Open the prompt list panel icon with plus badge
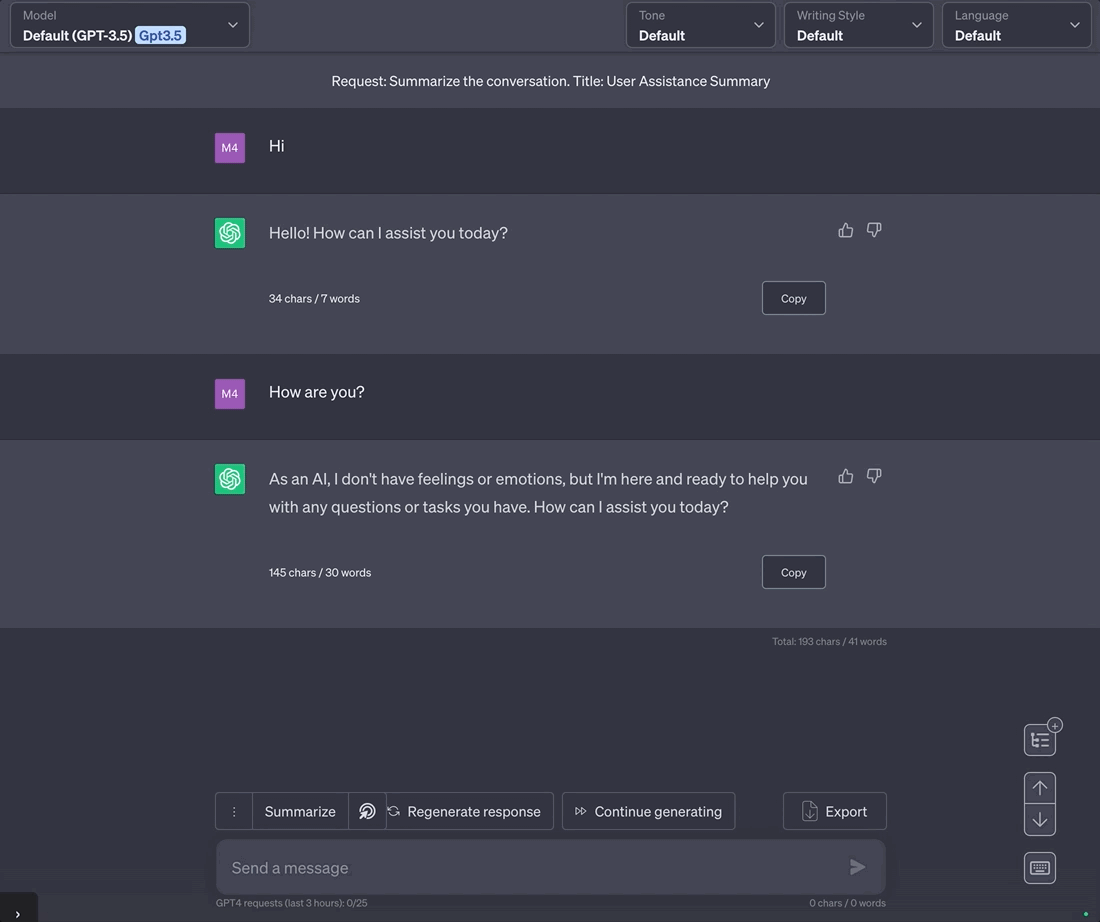The height and width of the screenshot is (922, 1100). (x=1040, y=740)
